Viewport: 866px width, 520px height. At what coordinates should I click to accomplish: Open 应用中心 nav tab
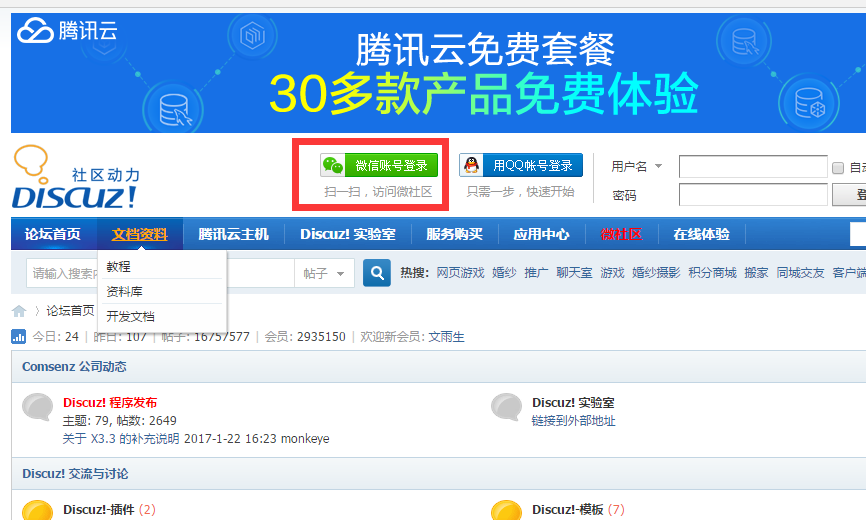point(541,234)
